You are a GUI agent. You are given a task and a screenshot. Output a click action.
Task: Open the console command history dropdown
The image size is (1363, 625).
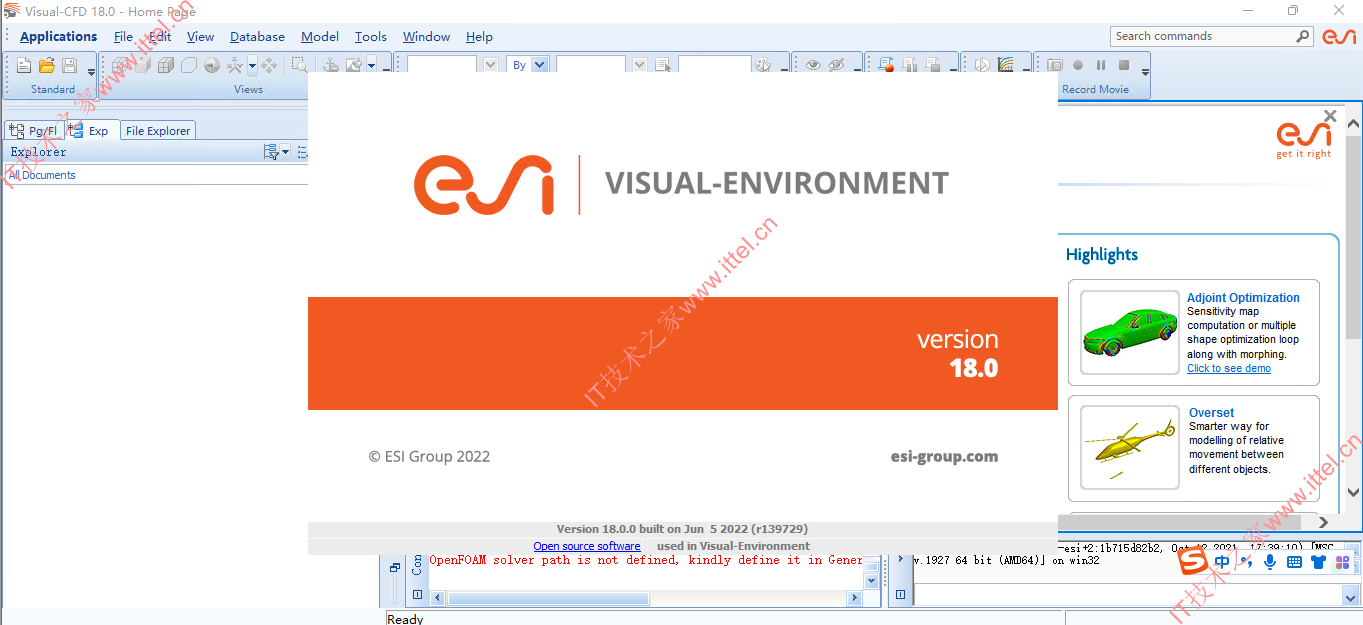click(x=1352, y=595)
